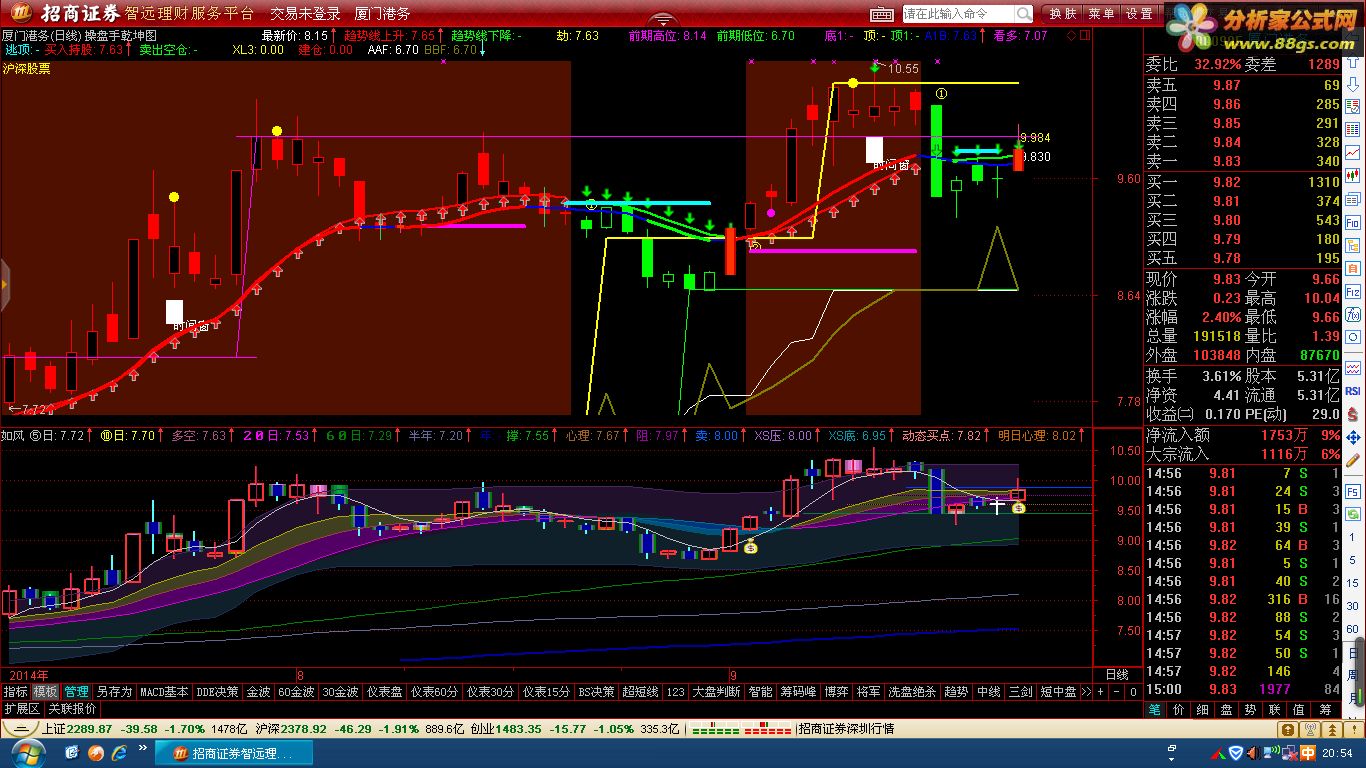Click the 上证 index value 2289.87
Screen dimensions: 1366x768
(91, 729)
